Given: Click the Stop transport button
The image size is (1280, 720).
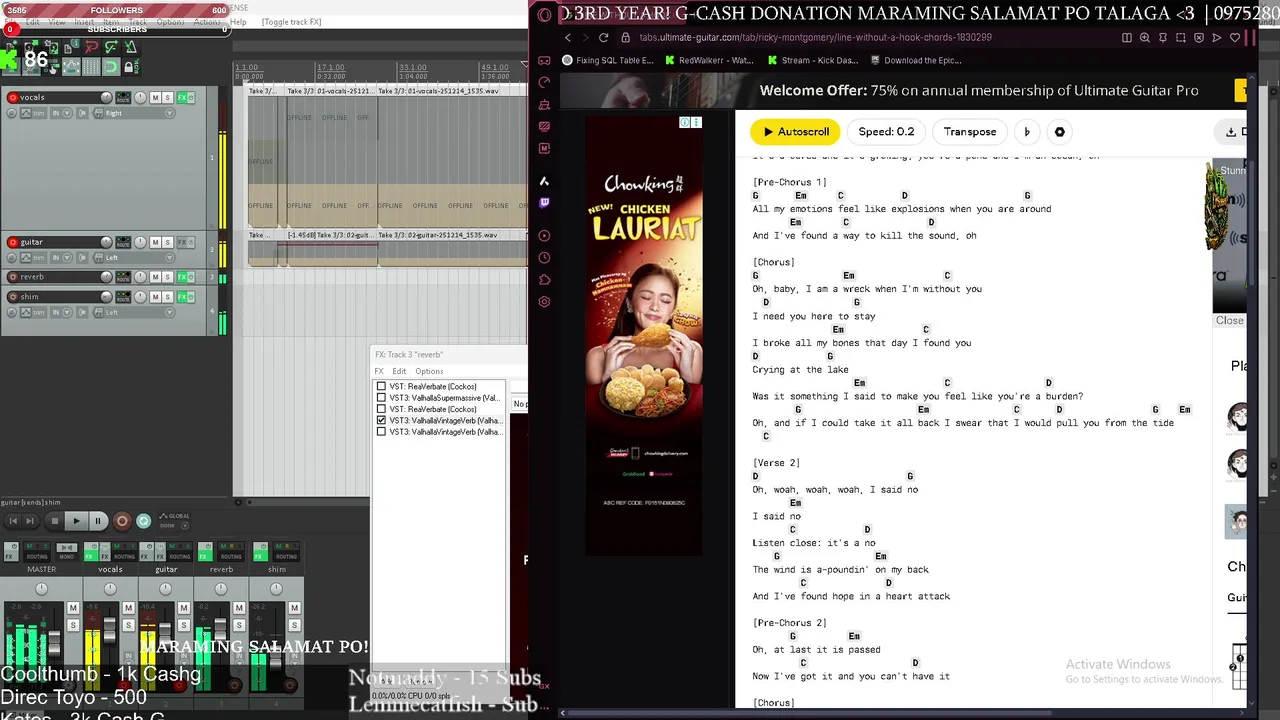Looking at the screenshot, I should [55, 521].
